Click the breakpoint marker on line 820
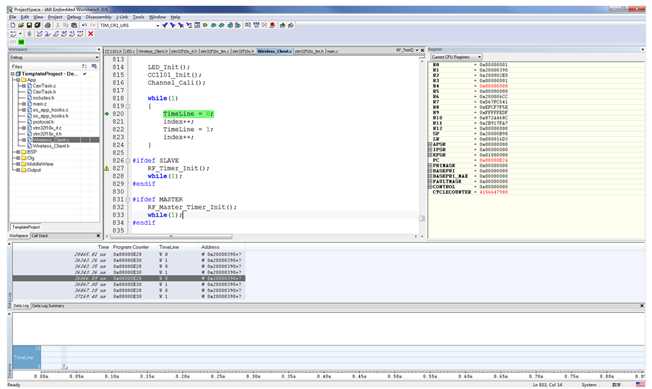This screenshot has width=652, height=389. pos(107,113)
